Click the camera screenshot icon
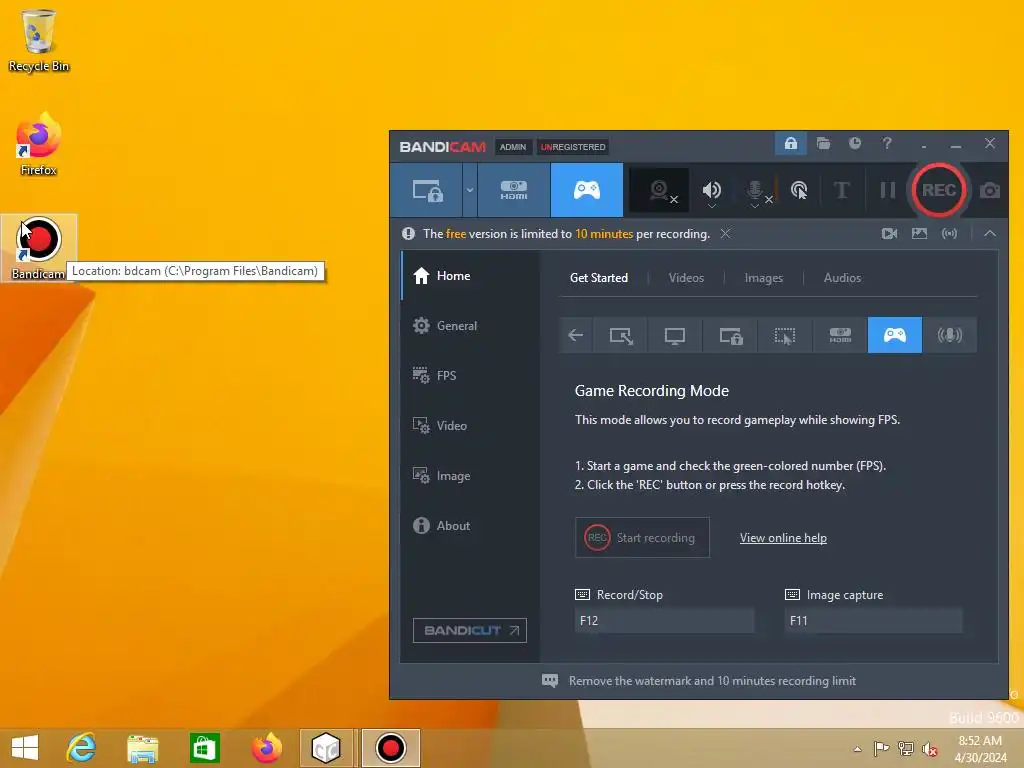 [x=989, y=190]
